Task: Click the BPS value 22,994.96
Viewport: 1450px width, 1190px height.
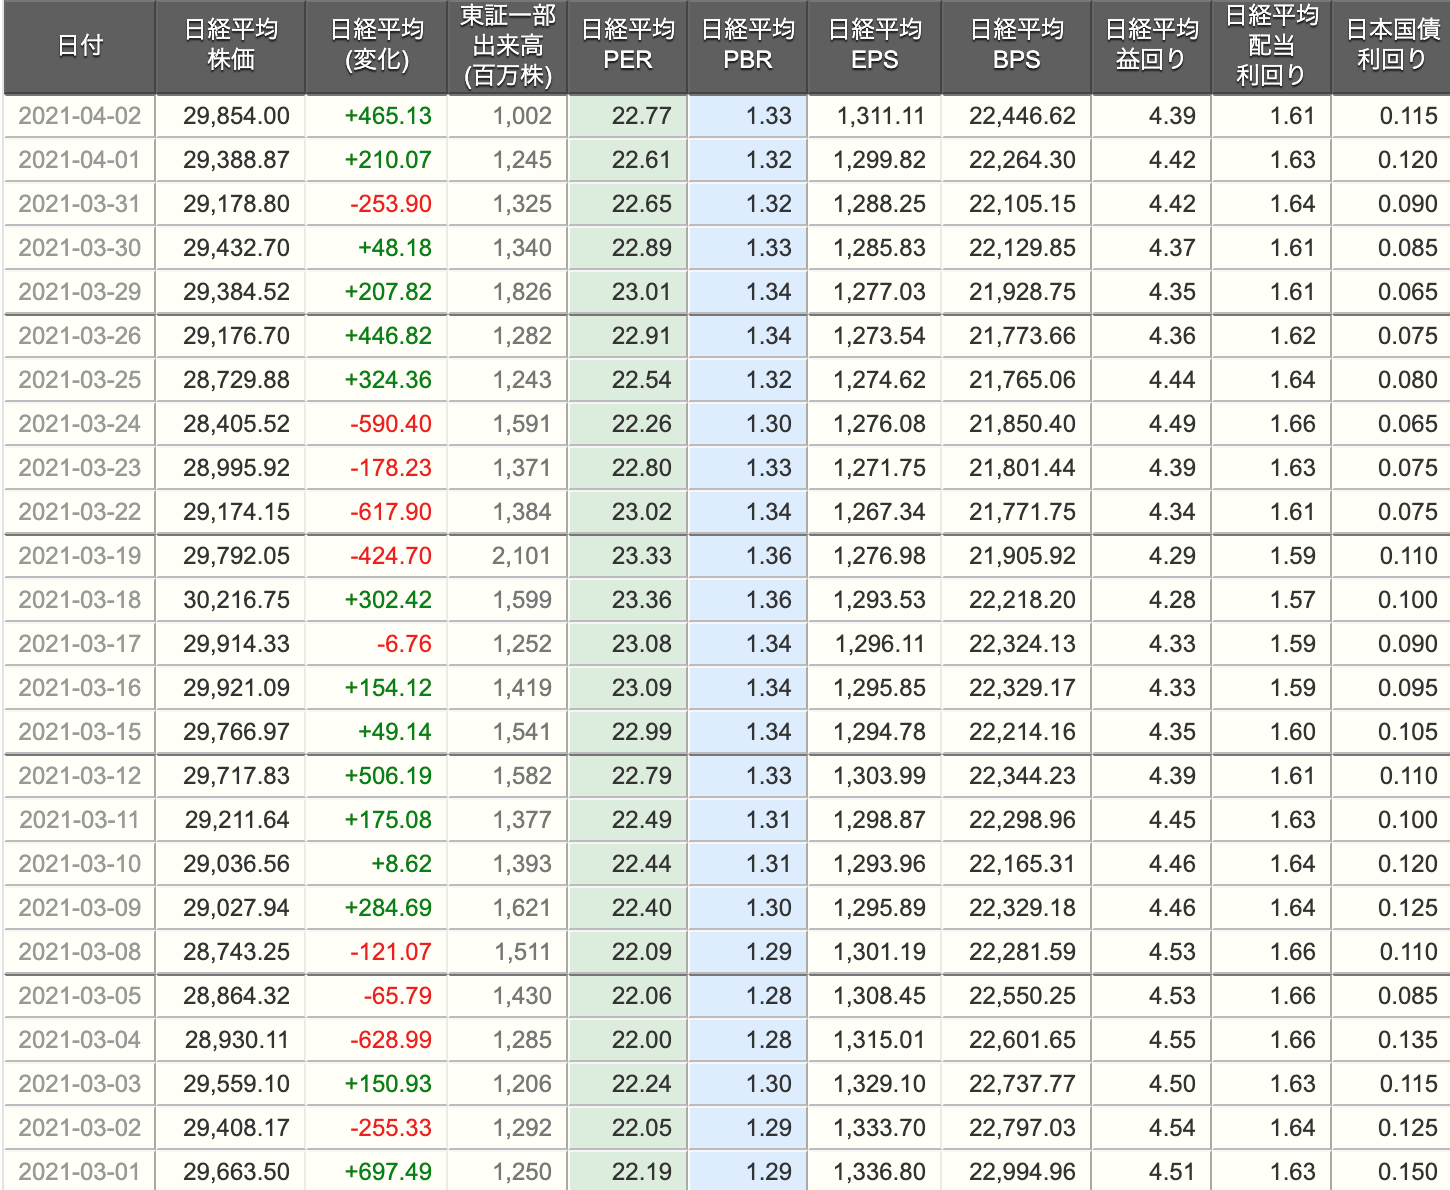Action: click(x=1022, y=1172)
